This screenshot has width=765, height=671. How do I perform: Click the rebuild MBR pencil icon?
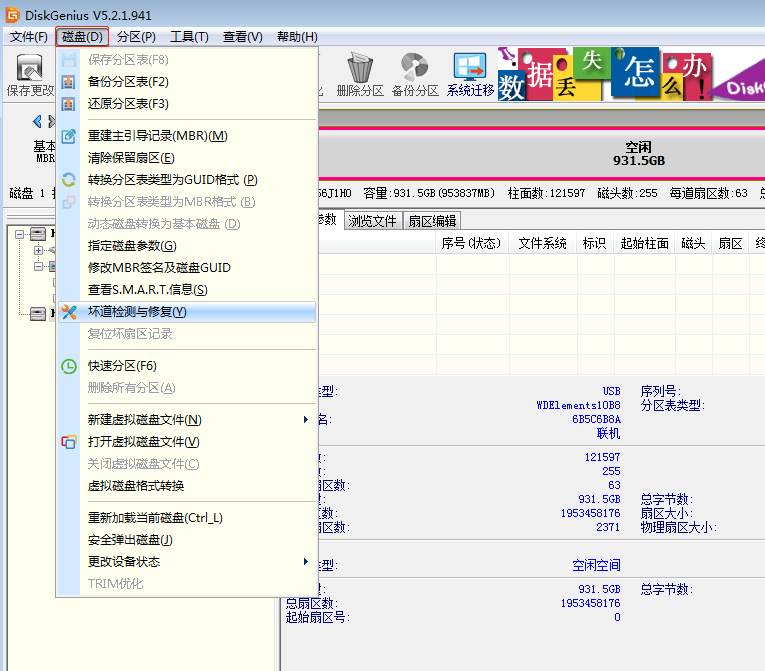click(x=68, y=136)
